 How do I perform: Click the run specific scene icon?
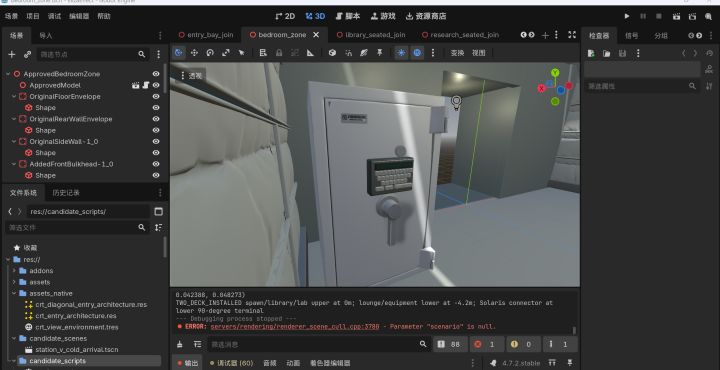pyautogui.click(x=692, y=16)
